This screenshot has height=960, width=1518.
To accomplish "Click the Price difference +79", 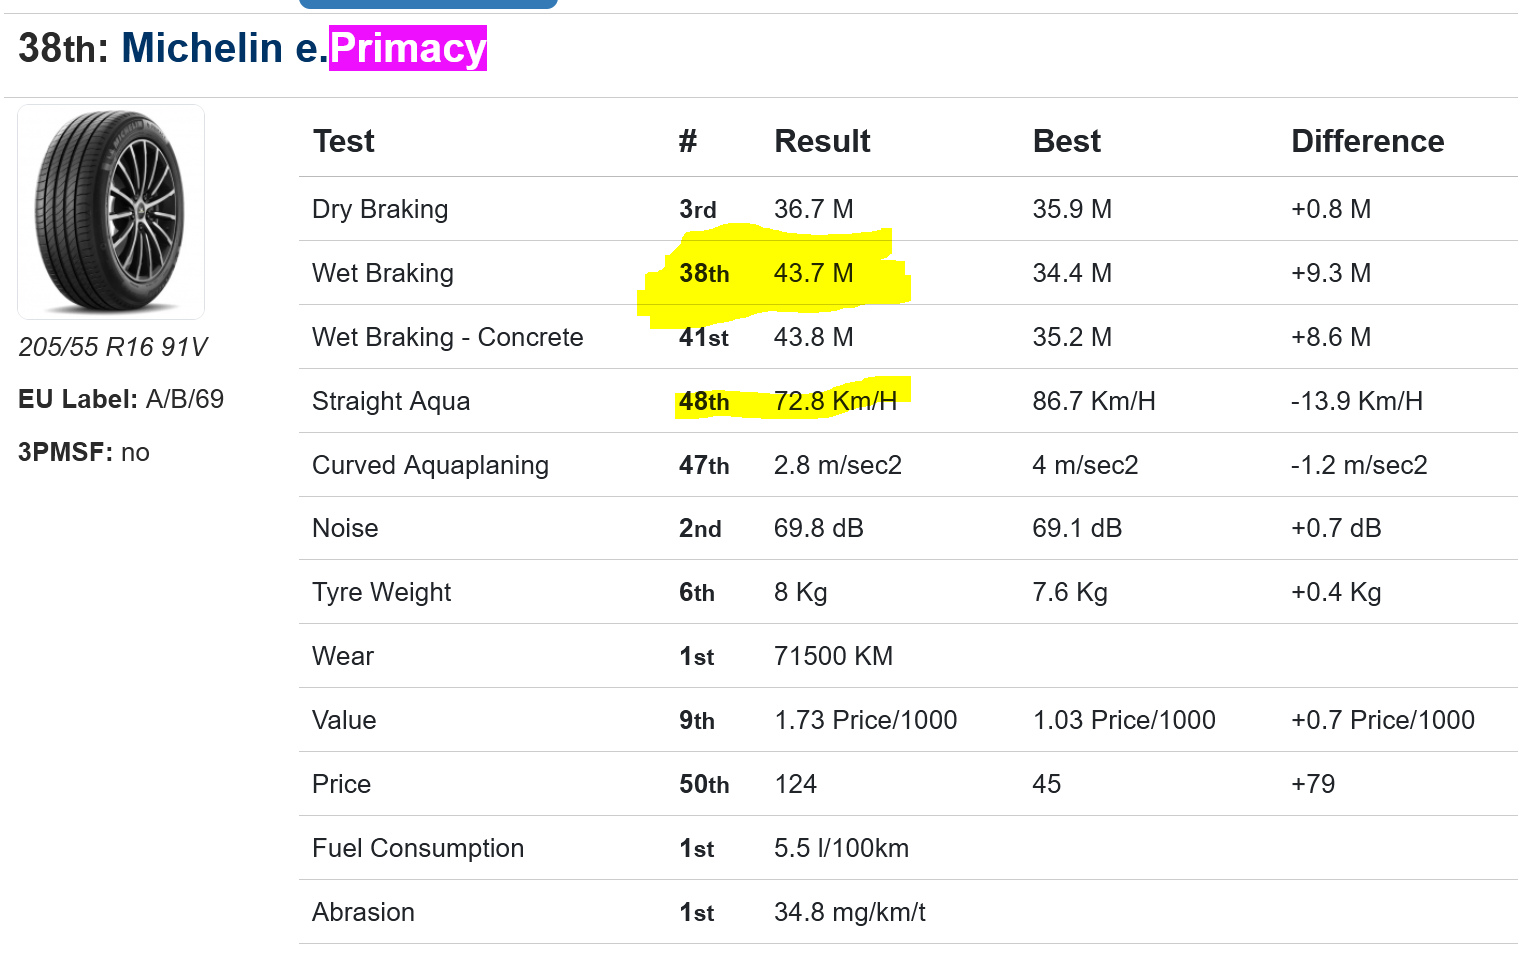I will [x=1313, y=784].
